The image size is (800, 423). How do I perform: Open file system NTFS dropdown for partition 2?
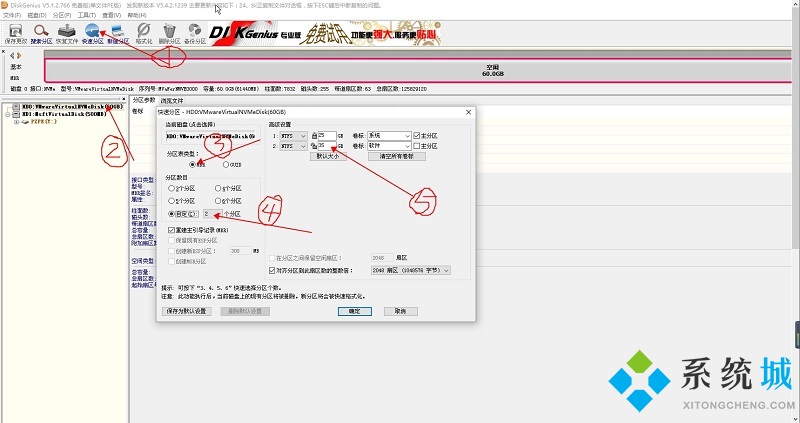(x=293, y=146)
